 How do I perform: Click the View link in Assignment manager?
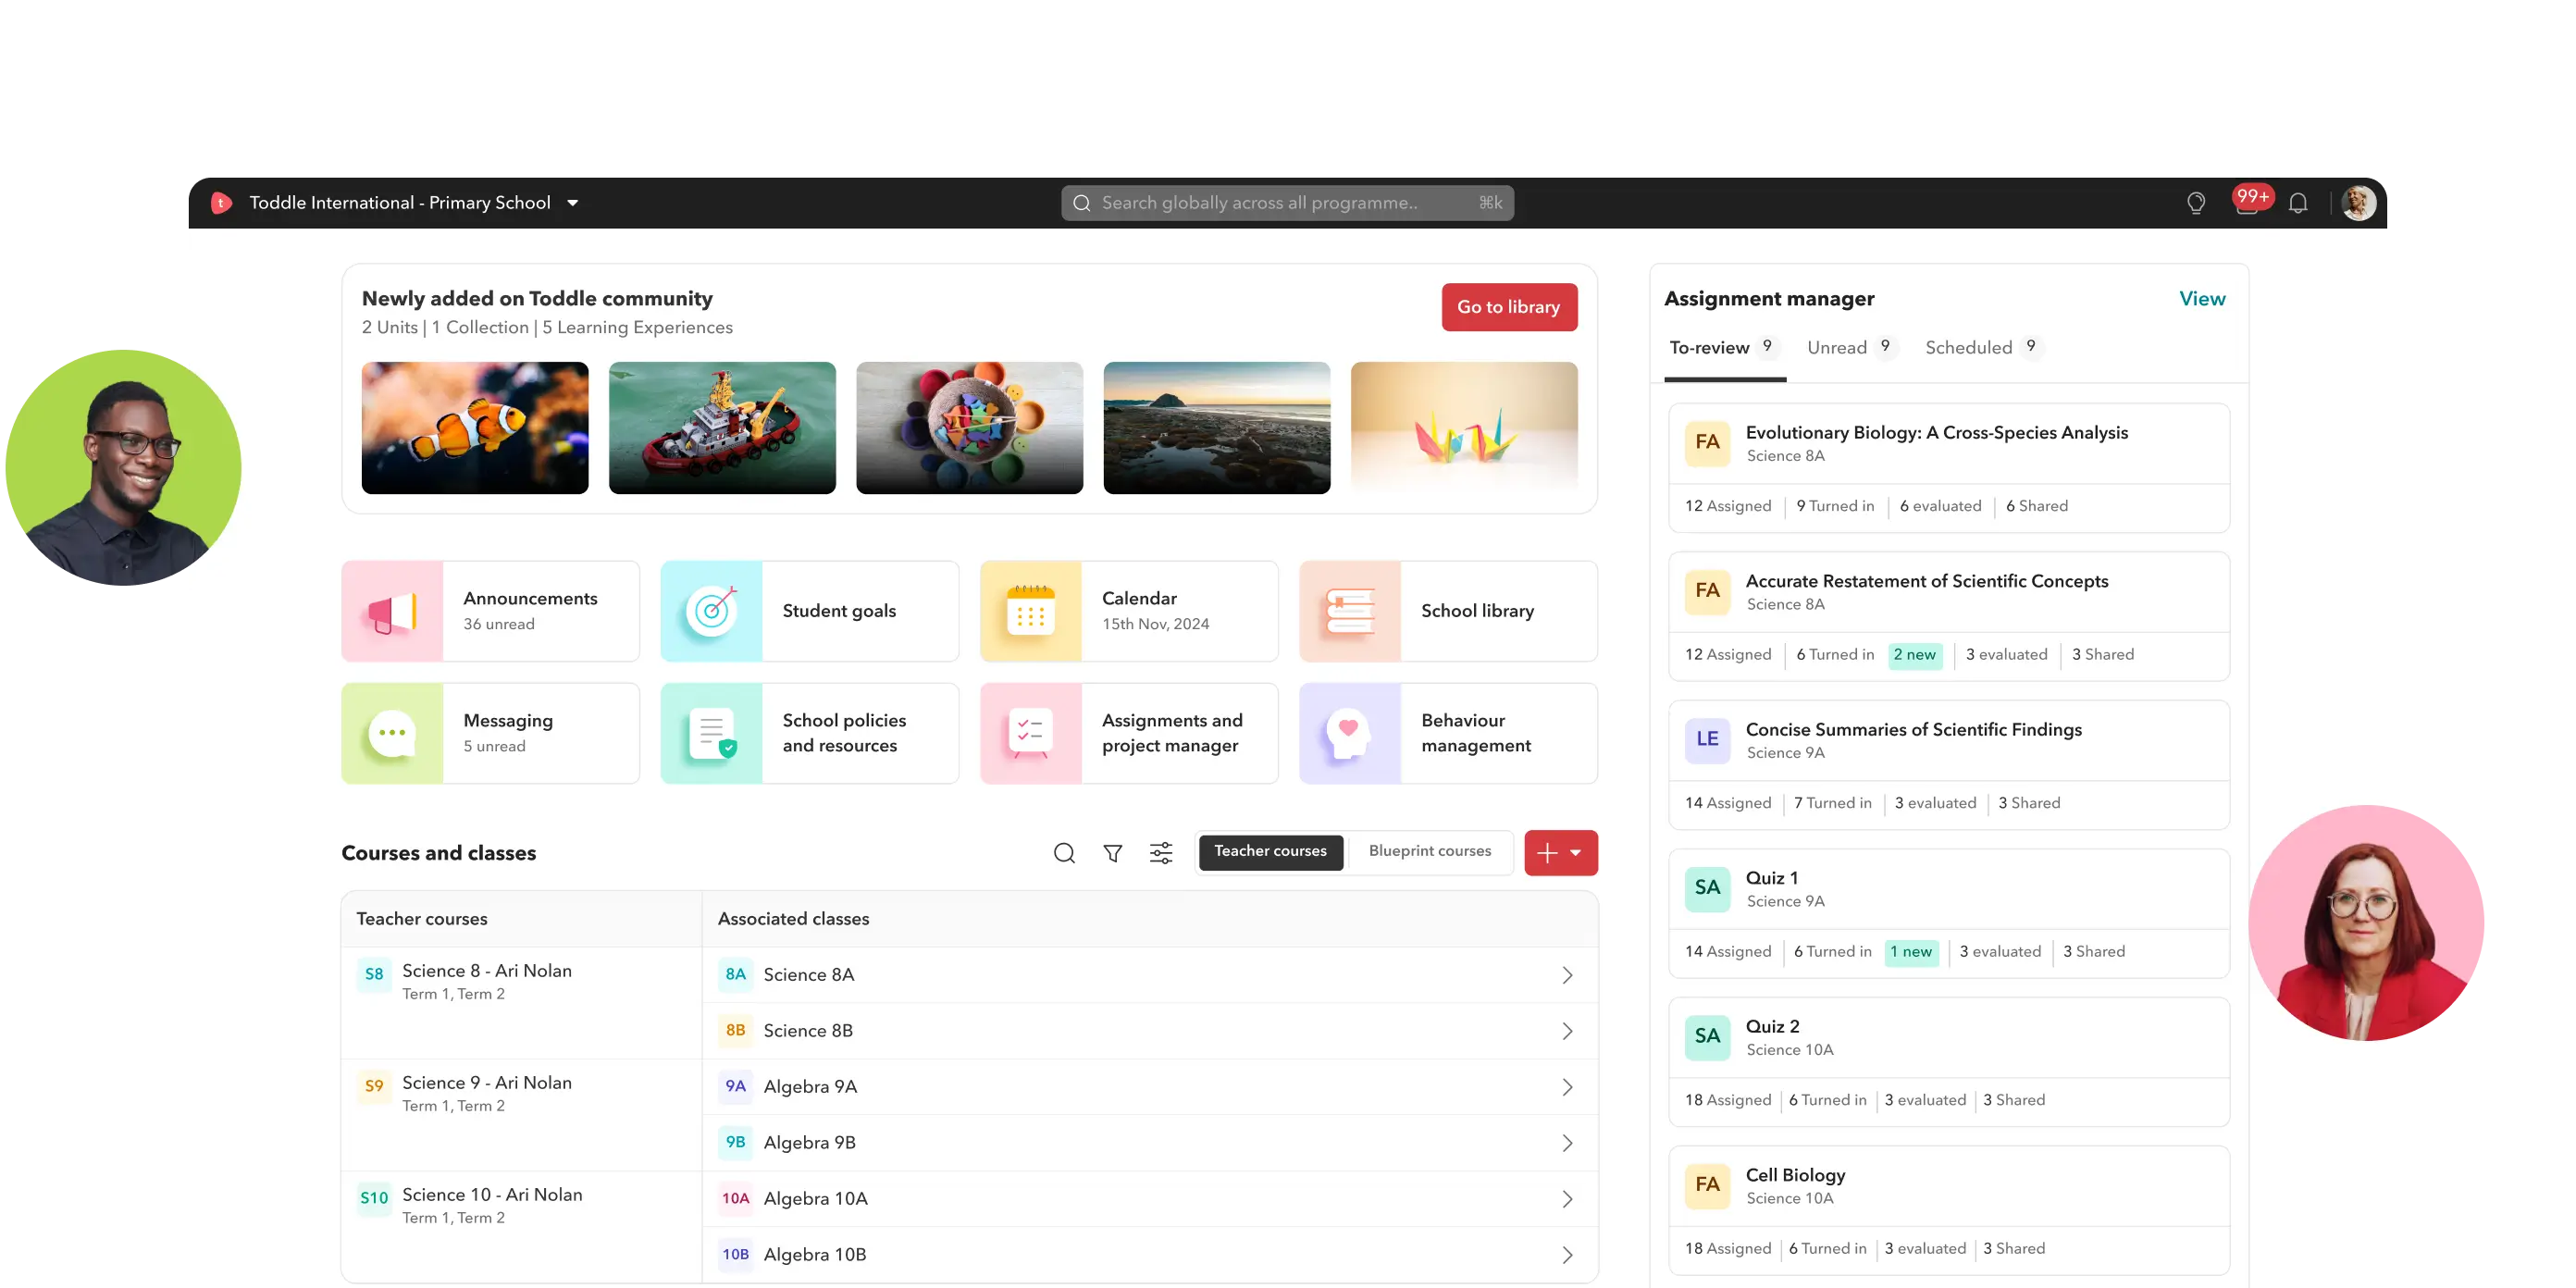(2201, 299)
